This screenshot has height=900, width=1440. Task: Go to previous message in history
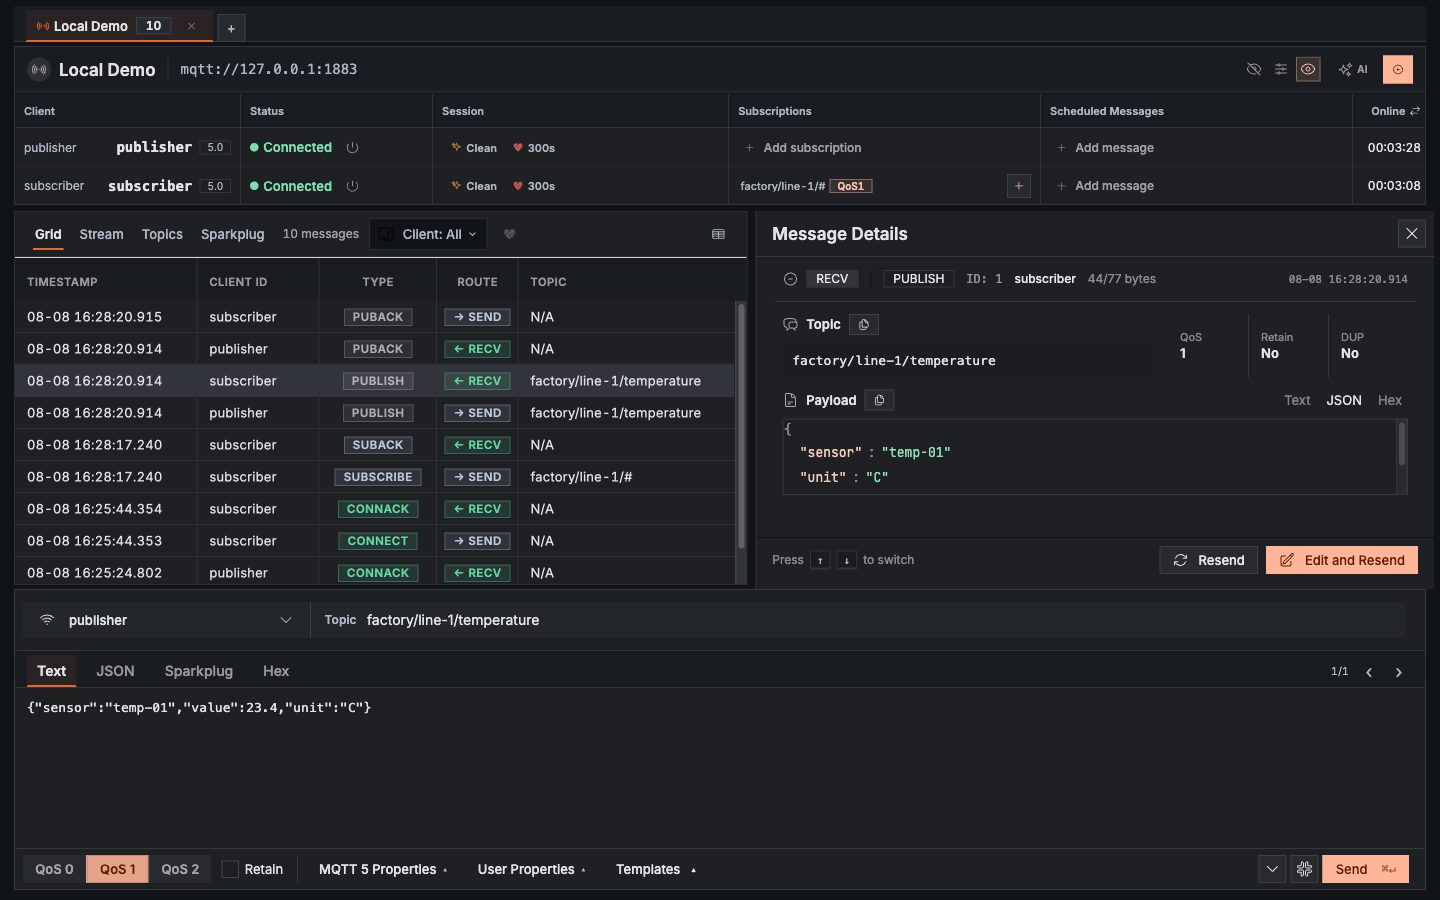click(x=1369, y=672)
